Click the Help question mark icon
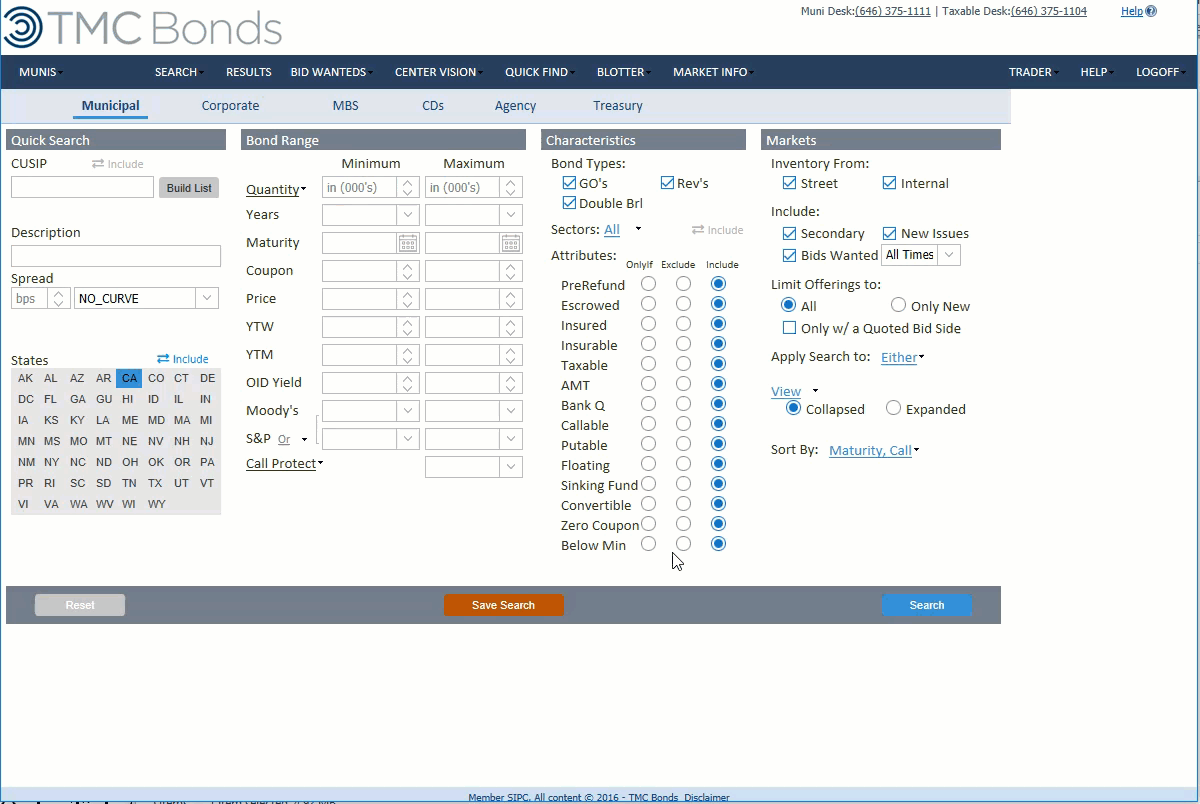Screen dimensions: 1200x804 coord(1151,11)
